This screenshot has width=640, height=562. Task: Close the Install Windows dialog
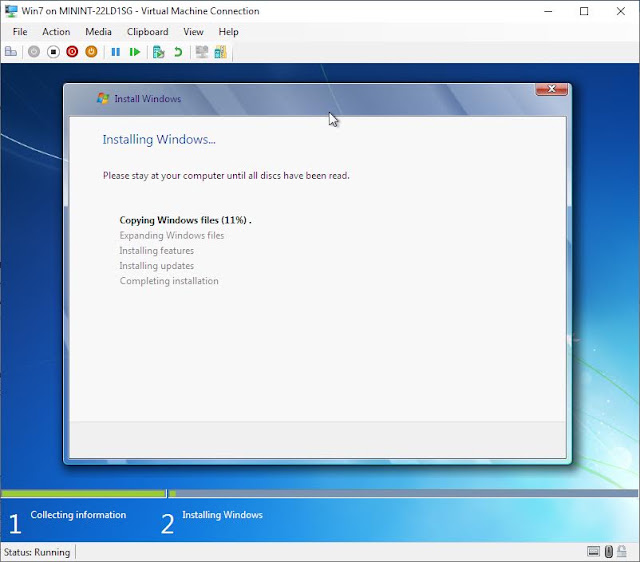(x=551, y=89)
